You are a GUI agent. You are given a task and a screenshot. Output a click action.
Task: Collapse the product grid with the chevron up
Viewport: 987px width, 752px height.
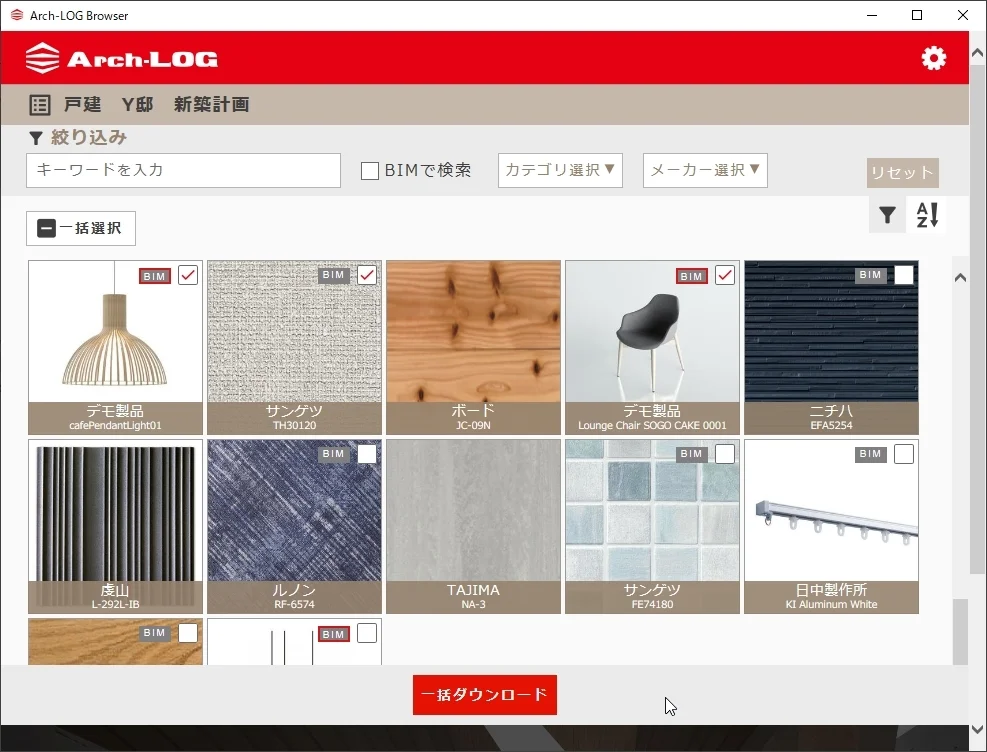960,278
